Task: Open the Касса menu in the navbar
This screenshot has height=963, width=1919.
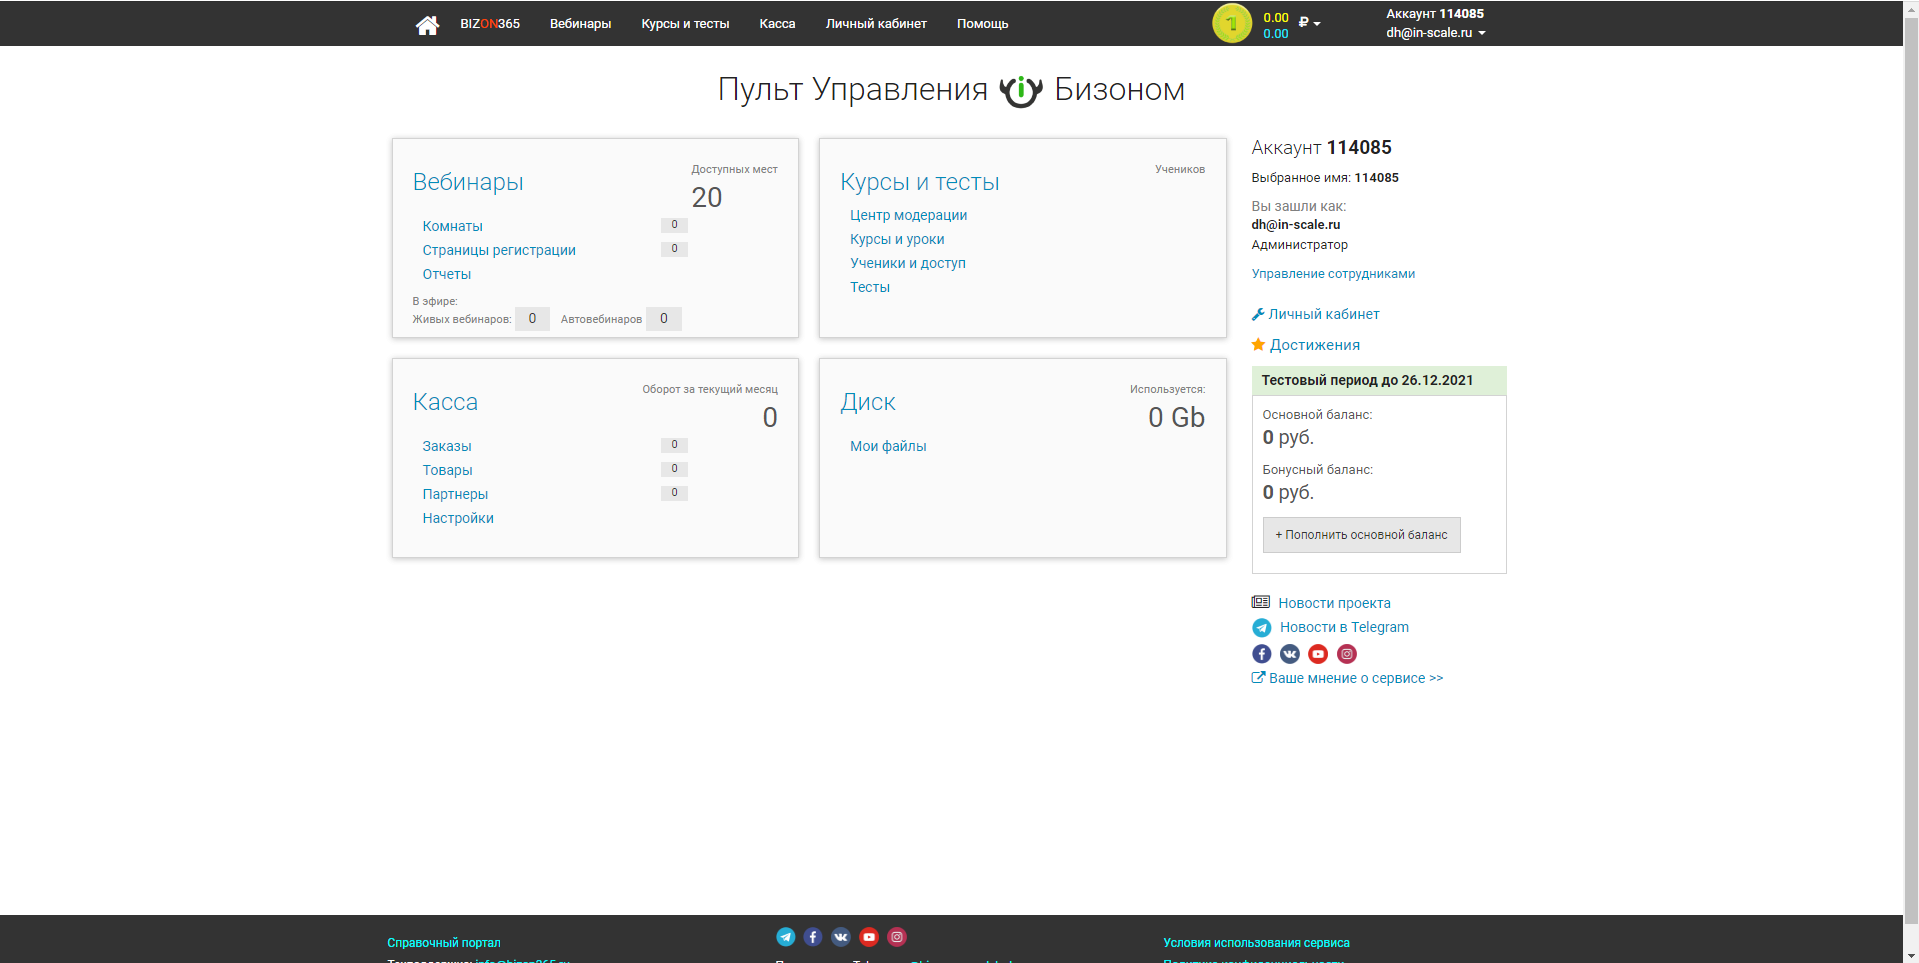Action: click(x=777, y=24)
